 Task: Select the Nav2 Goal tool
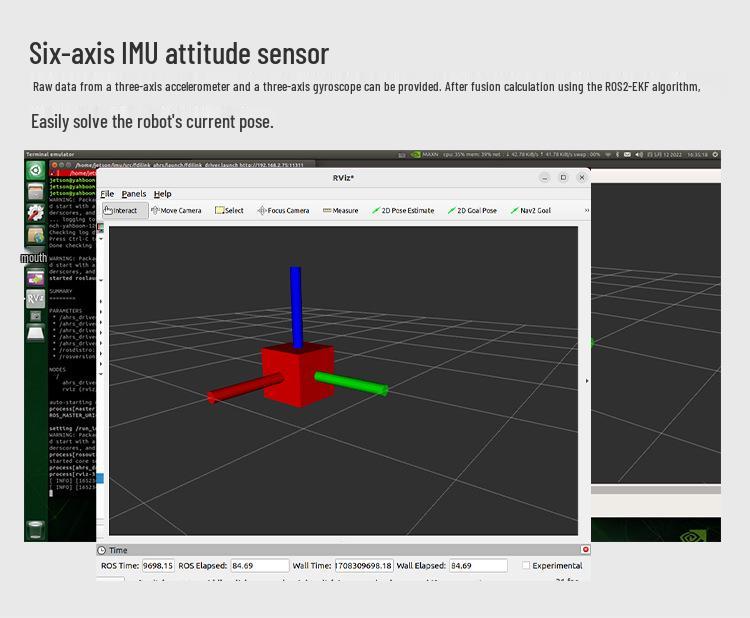(x=530, y=210)
